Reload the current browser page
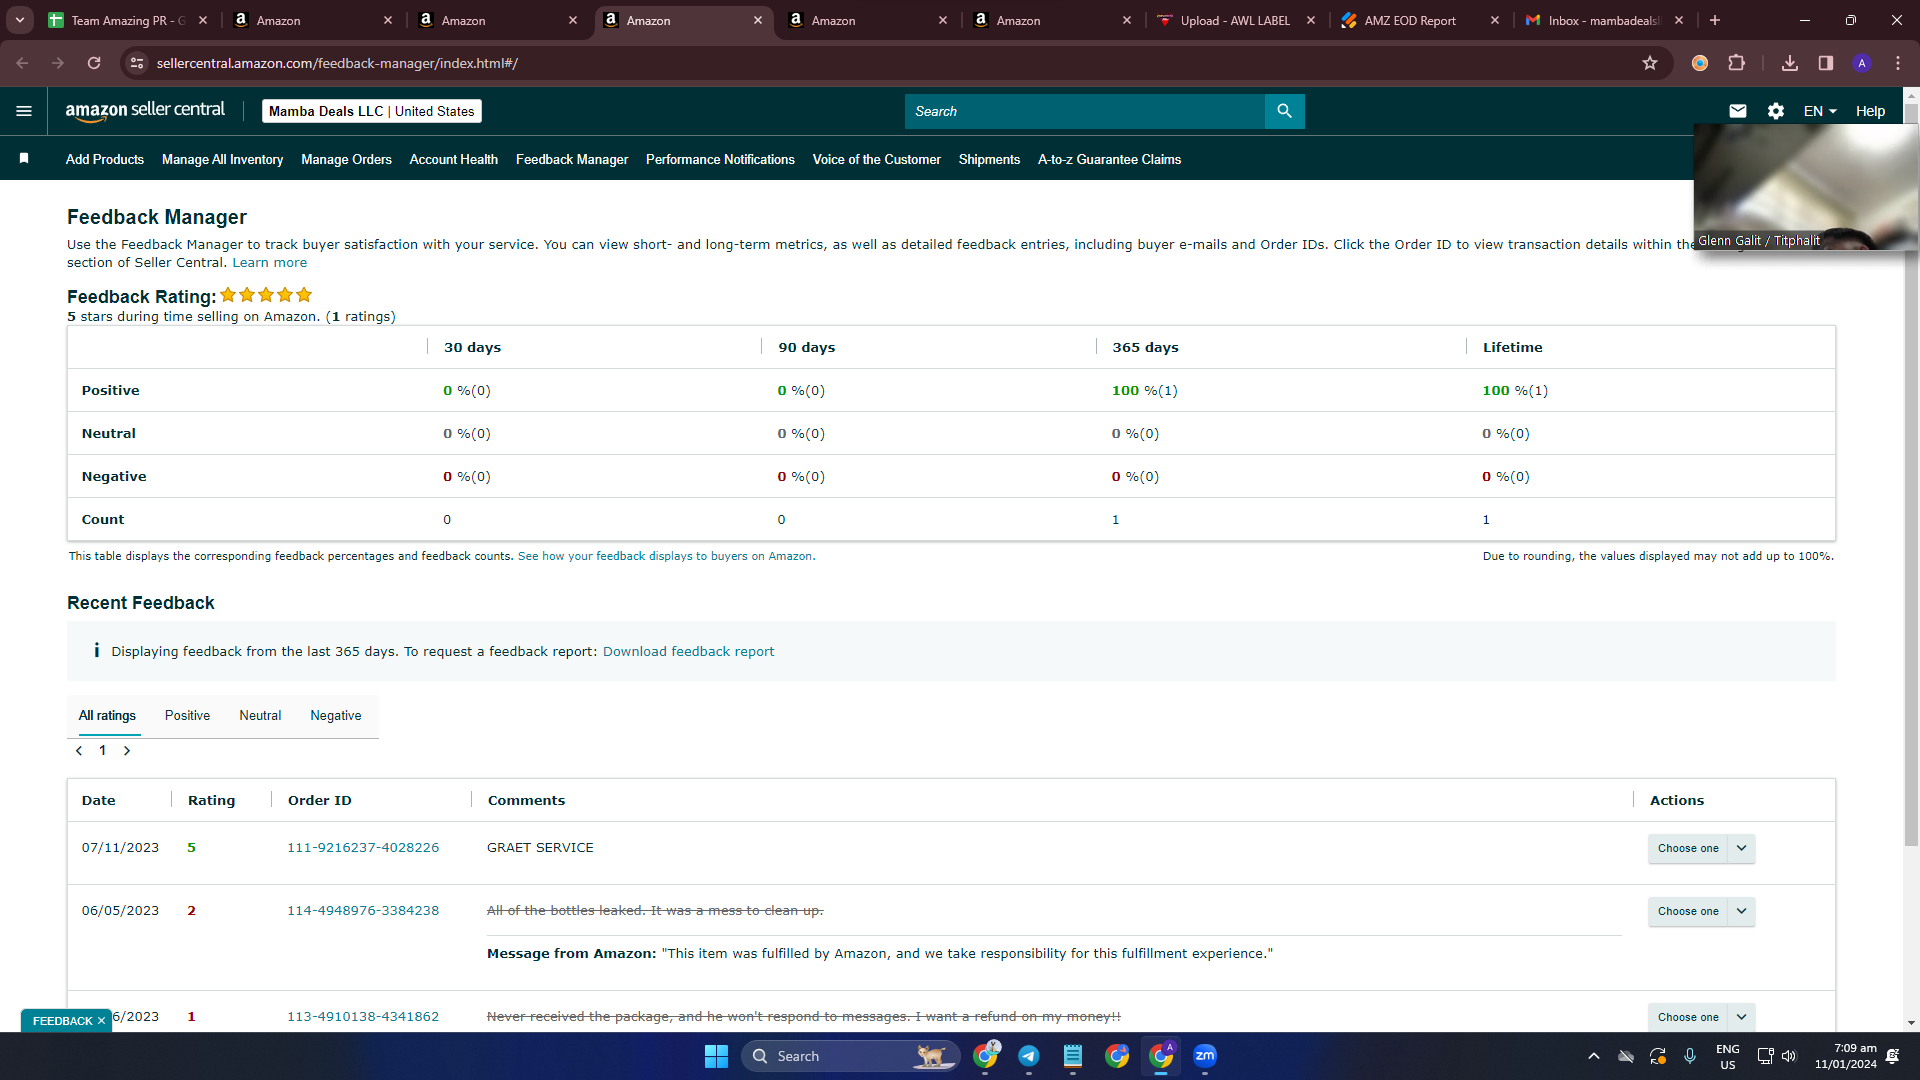The height and width of the screenshot is (1080, 1920). 94,63
